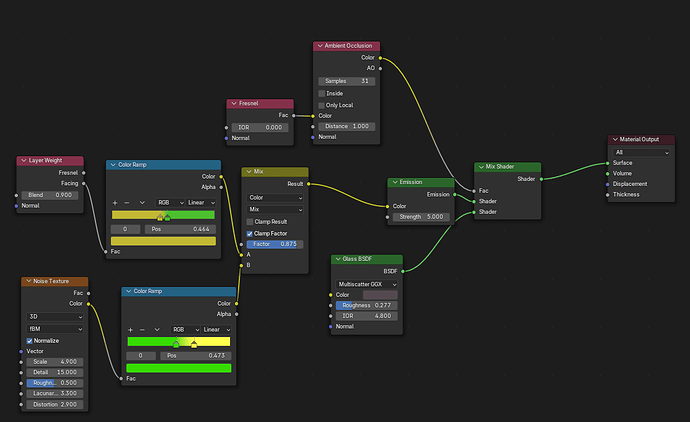The width and height of the screenshot is (690, 422).
Task: Open Glass BSDF distribution dropdown Multiscatter GGX
Action: coord(367,284)
